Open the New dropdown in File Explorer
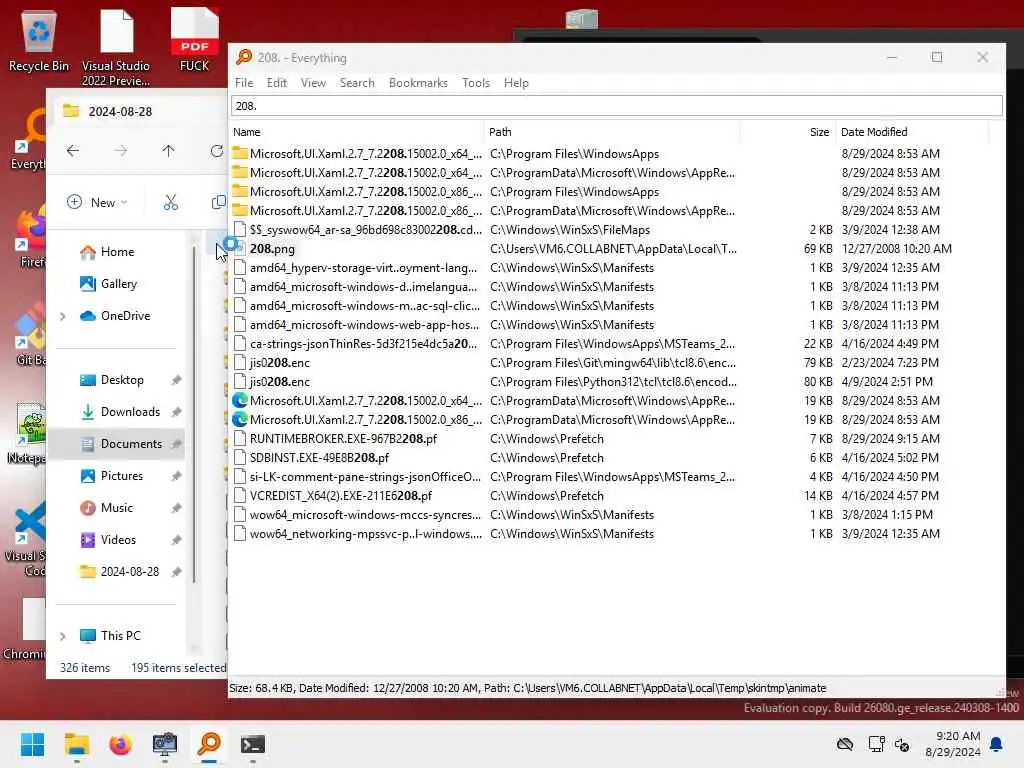 tap(97, 202)
